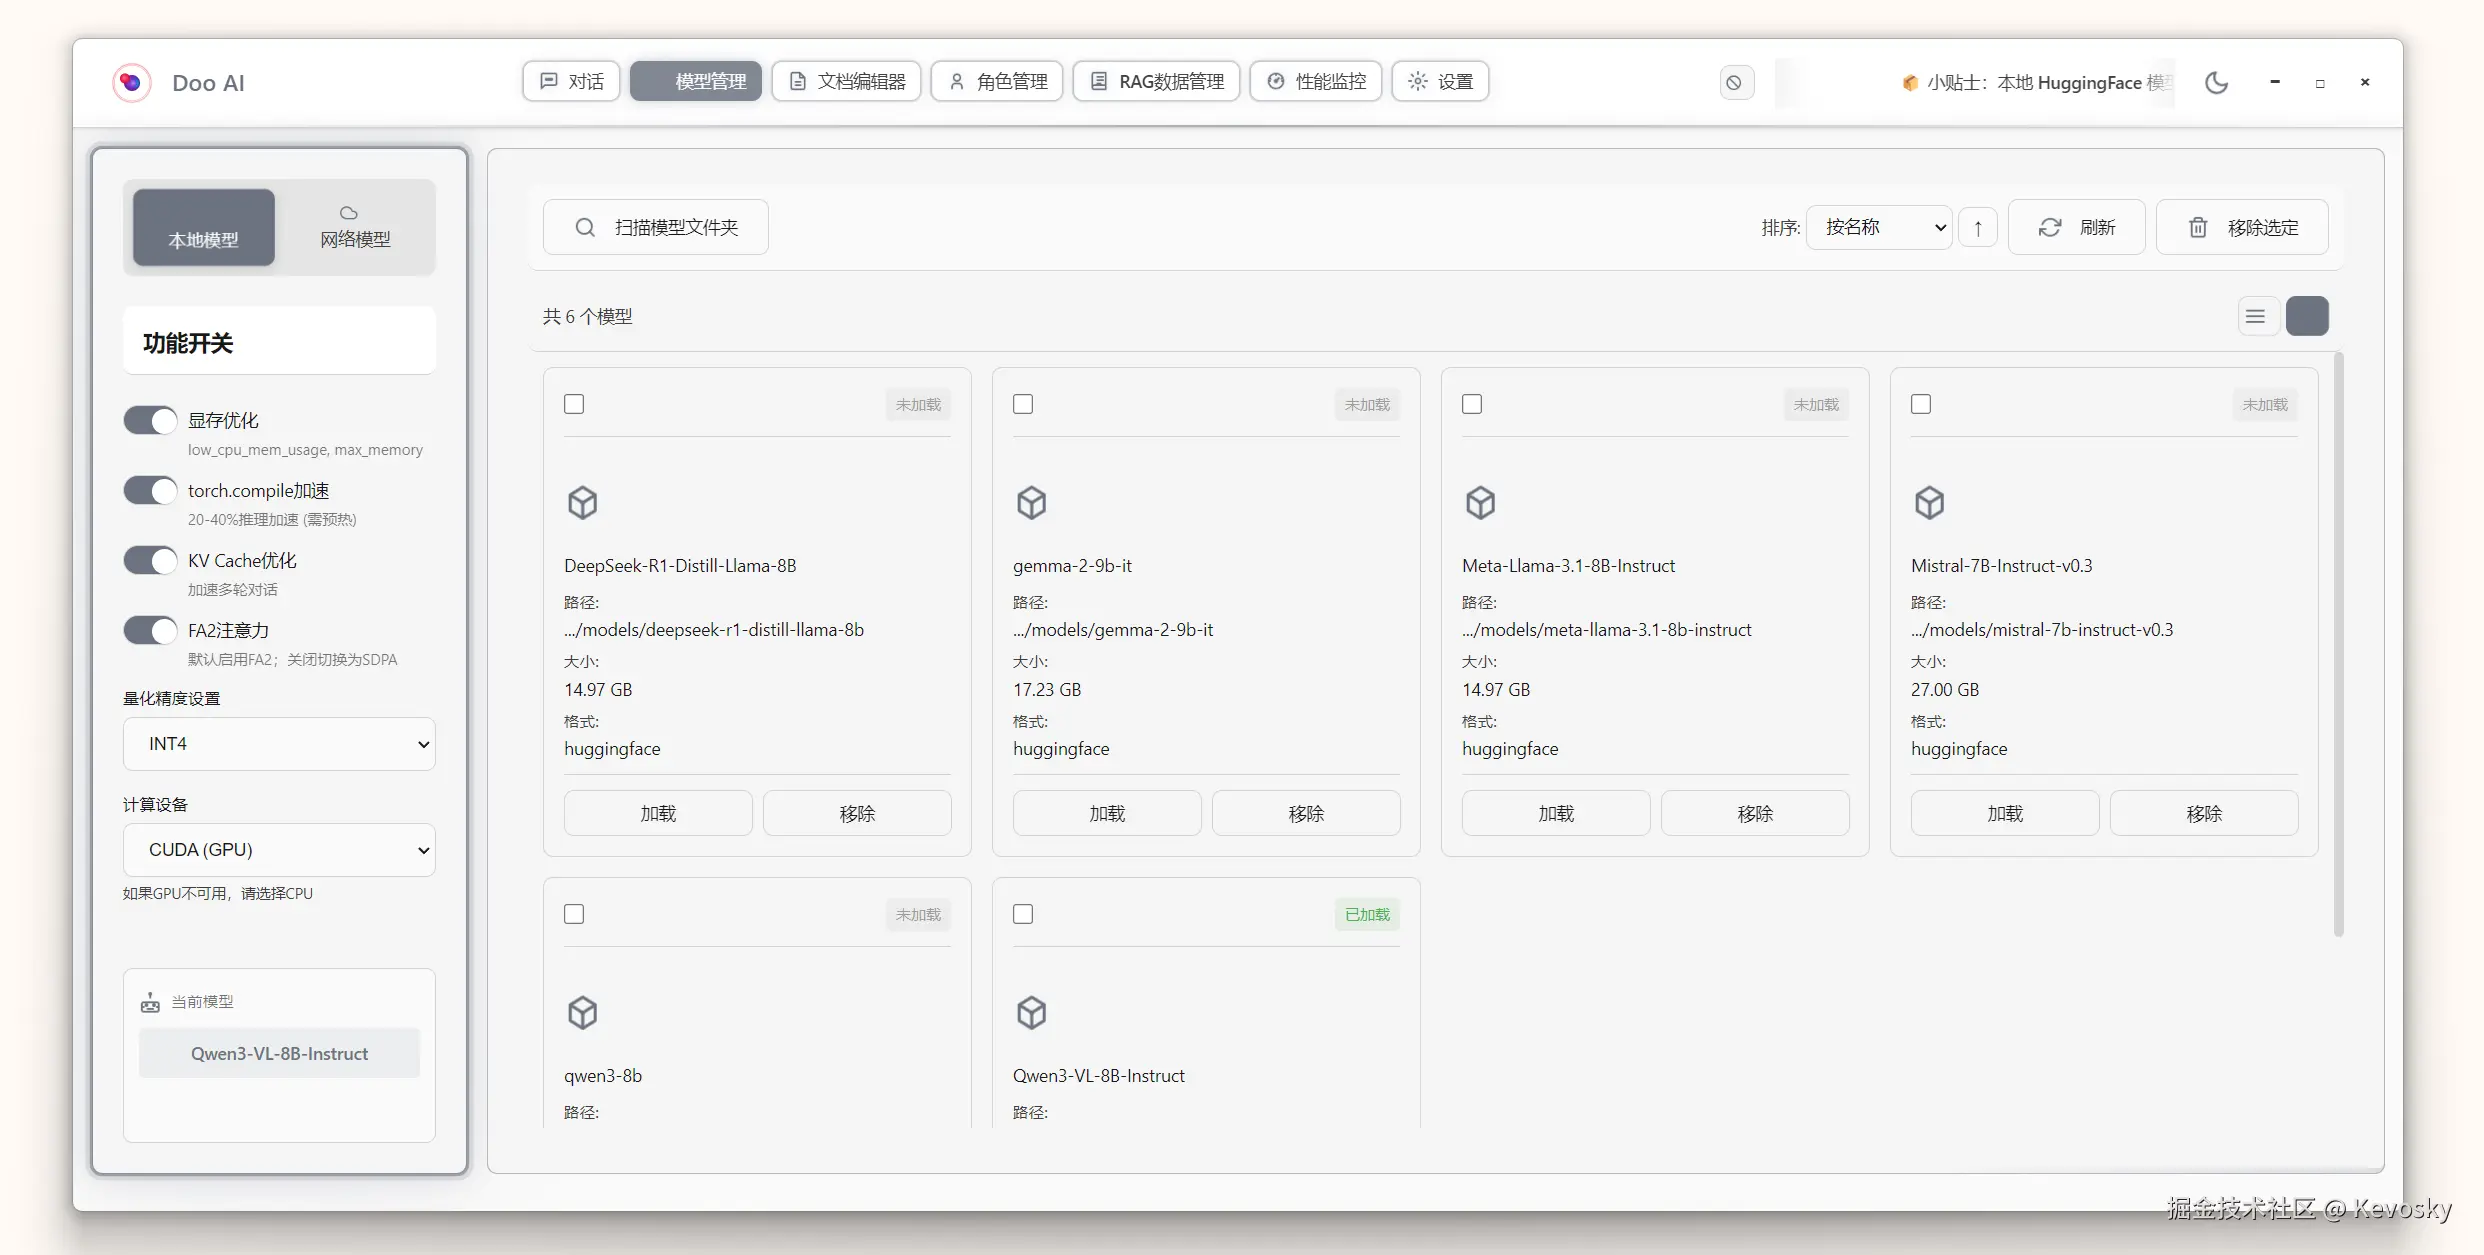Viewport: 2484px width, 1255px height.
Task: Switch to list view icon
Action: click(2256, 317)
